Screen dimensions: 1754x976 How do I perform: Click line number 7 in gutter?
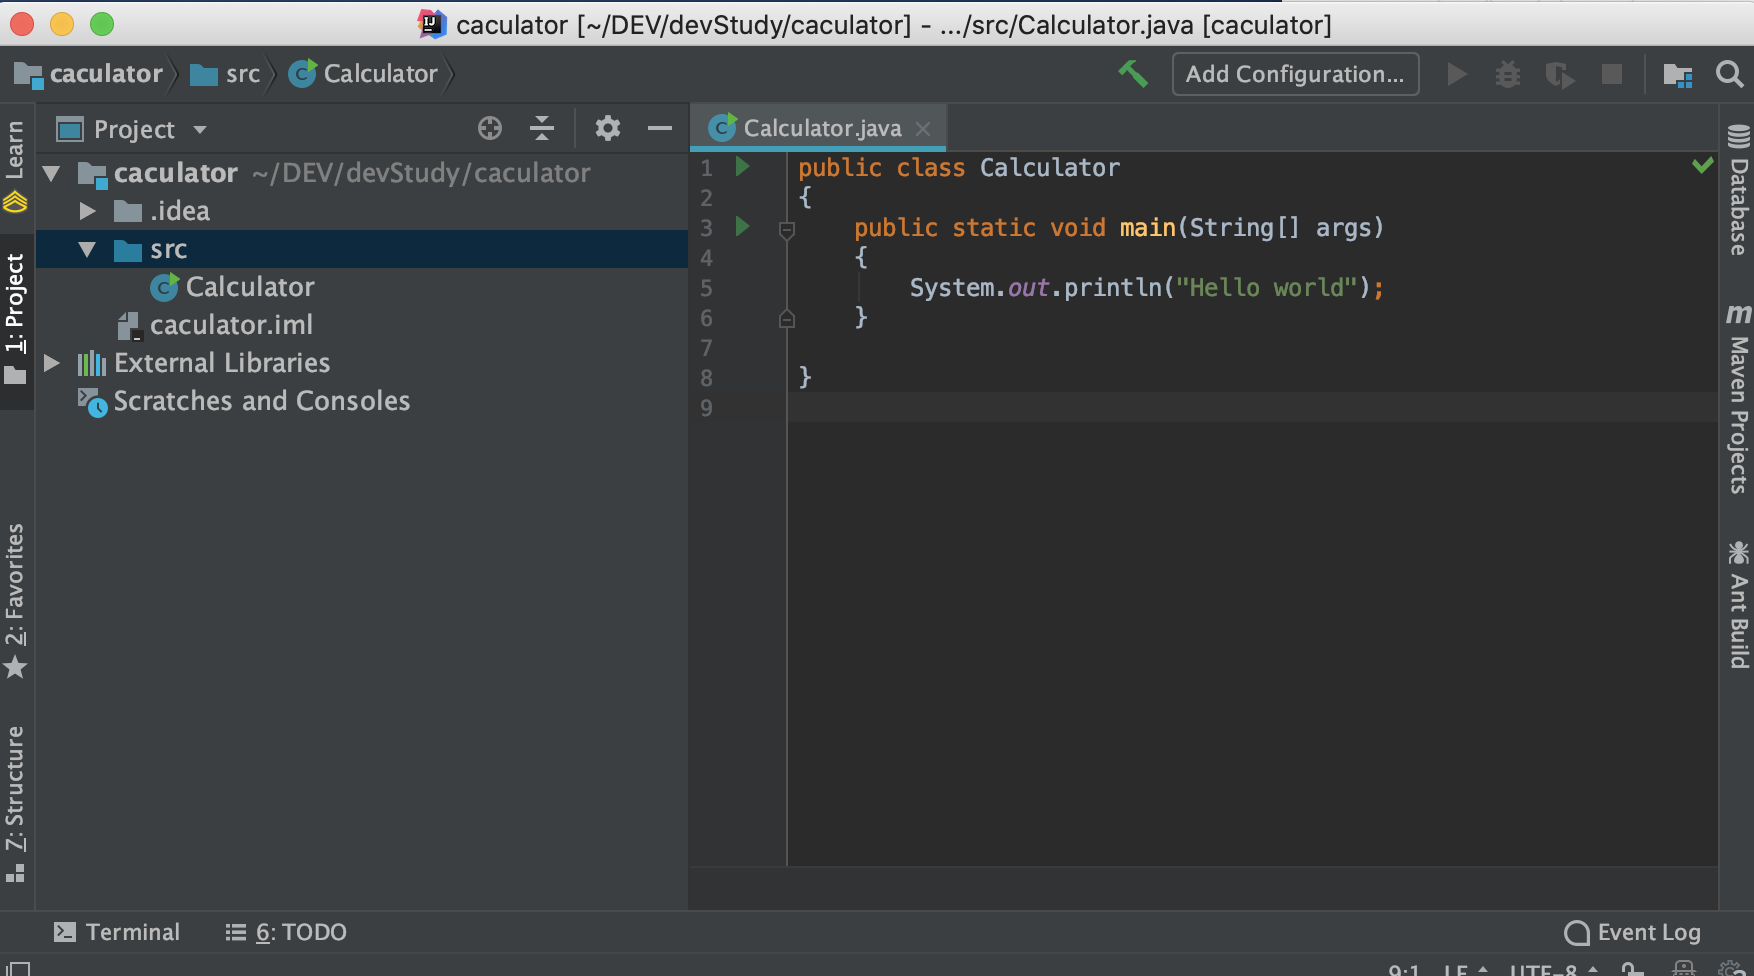click(706, 348)
